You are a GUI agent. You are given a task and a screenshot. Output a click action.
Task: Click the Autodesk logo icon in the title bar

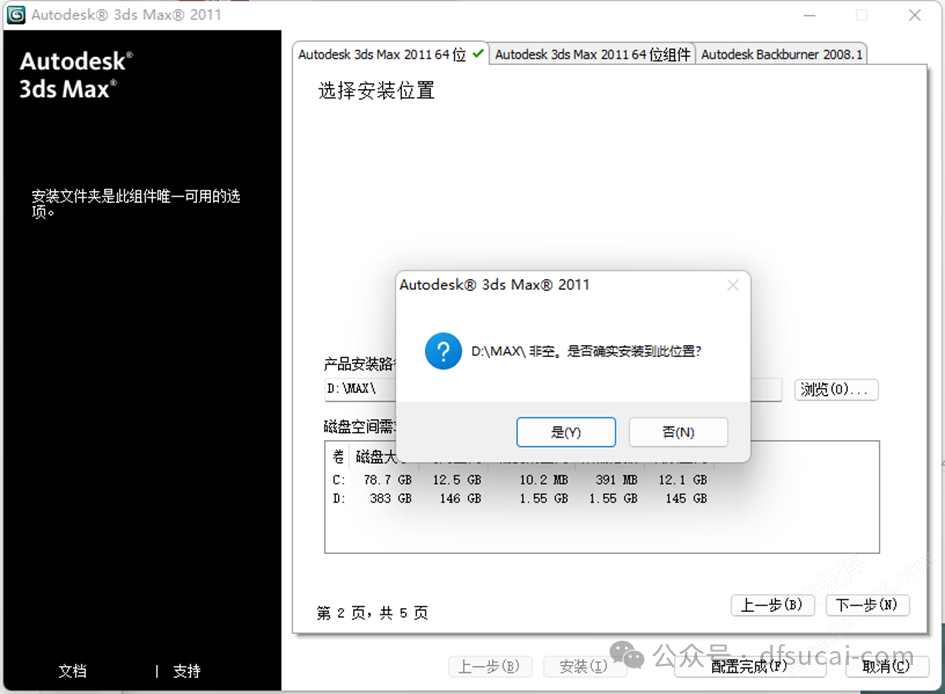pyautogui.click(x=15, y=15)
